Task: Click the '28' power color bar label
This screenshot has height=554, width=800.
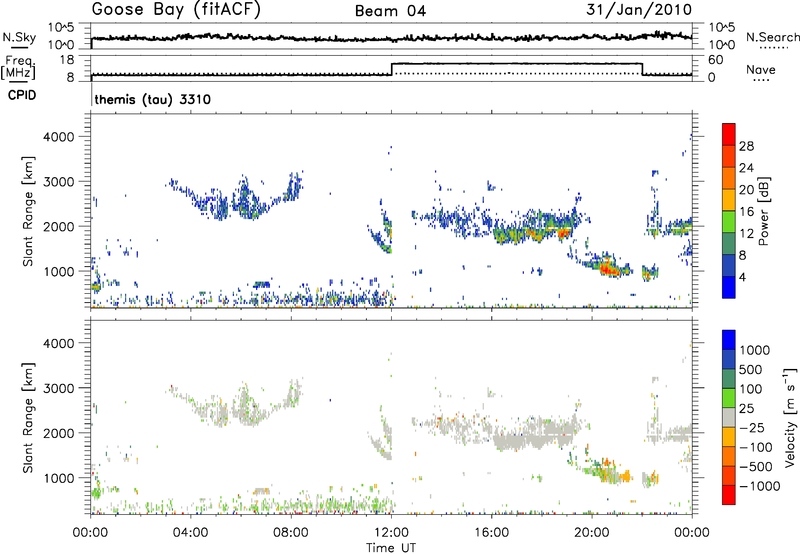Action: 746,146
